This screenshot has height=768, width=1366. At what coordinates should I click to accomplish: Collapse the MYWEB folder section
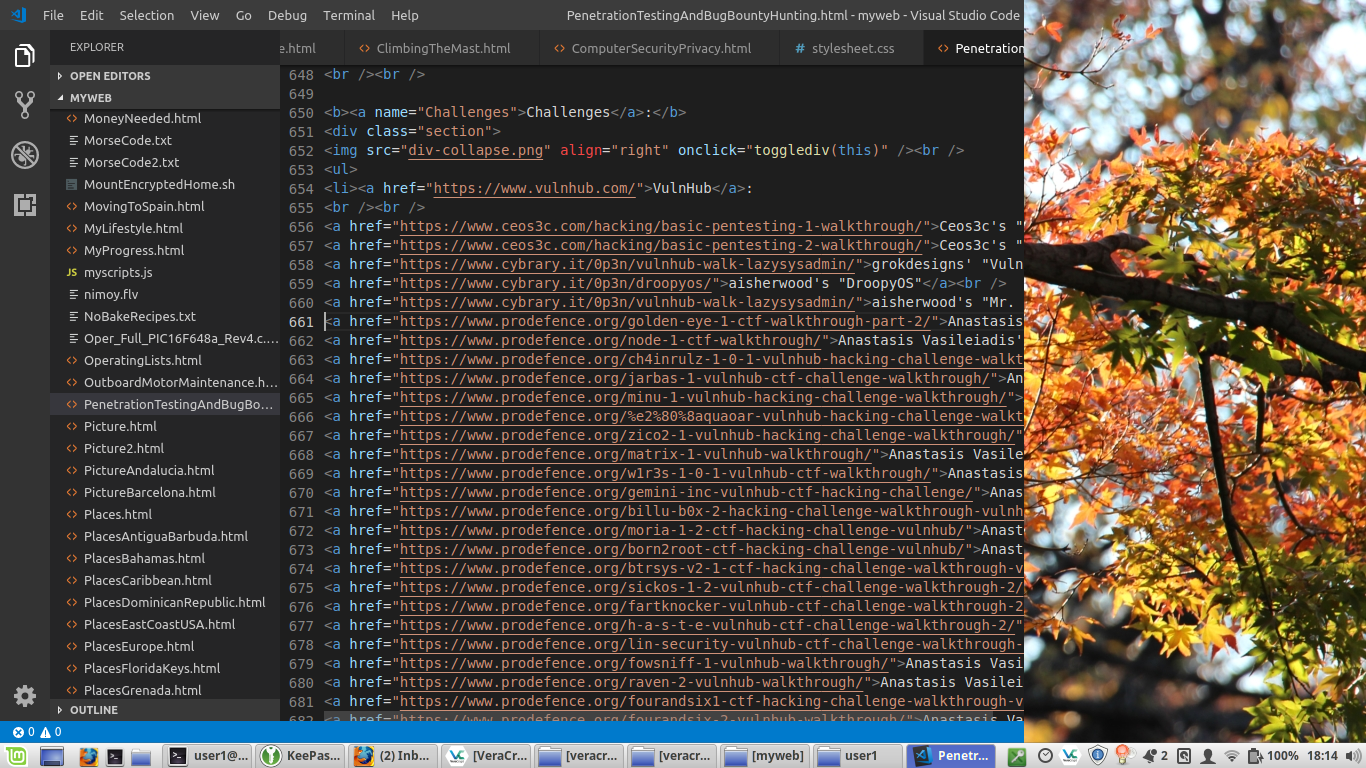click(90, 97)
